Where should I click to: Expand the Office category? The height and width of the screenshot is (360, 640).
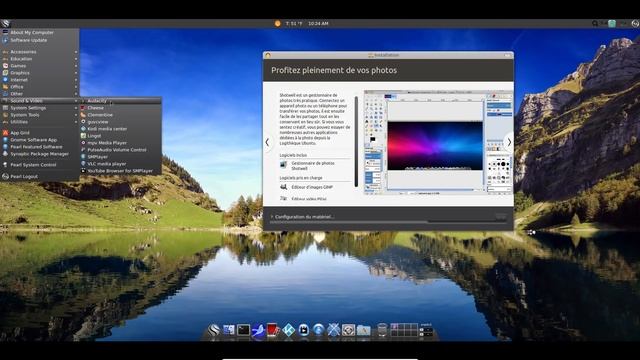point(40,87)
